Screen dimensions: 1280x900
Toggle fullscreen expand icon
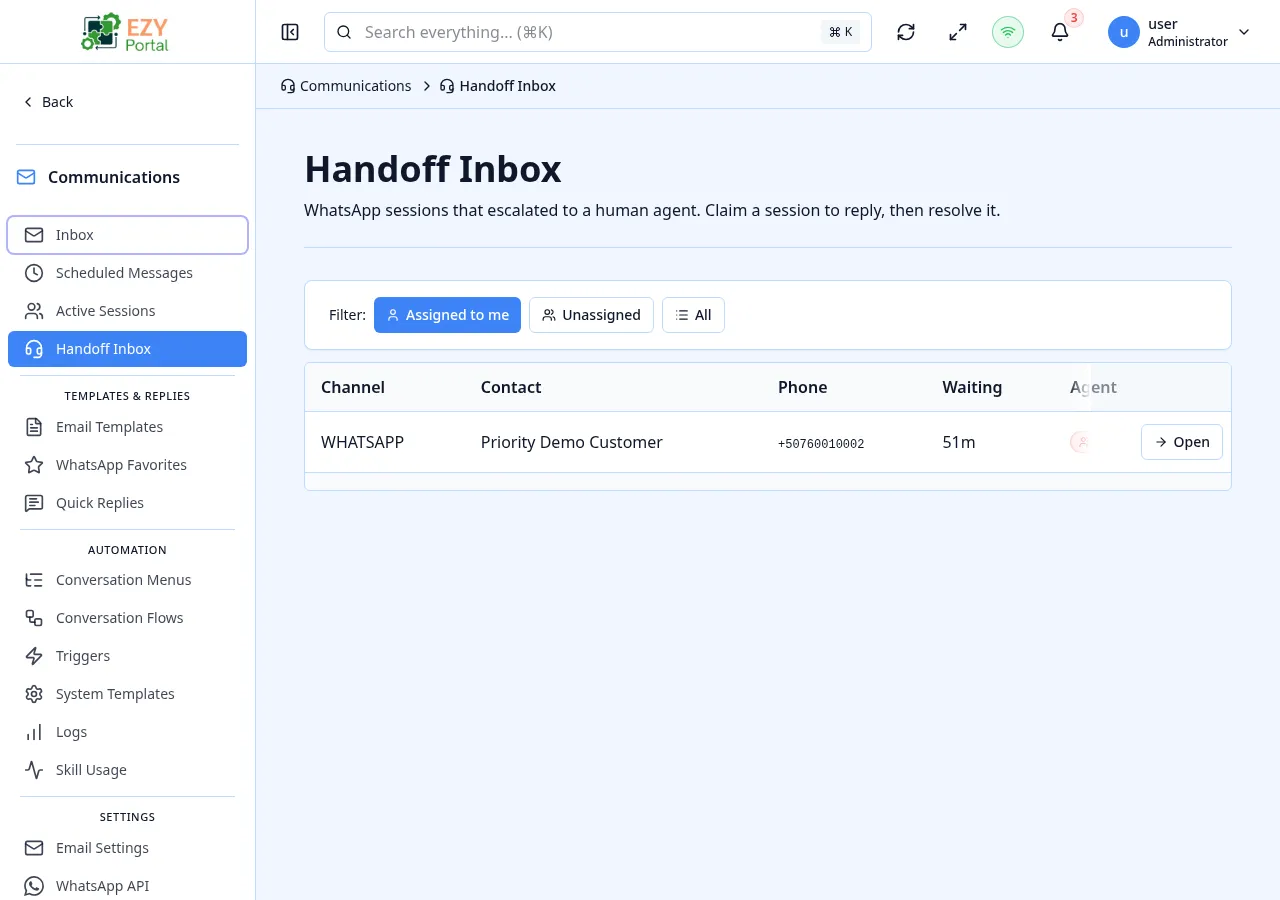tap(958, 32)
